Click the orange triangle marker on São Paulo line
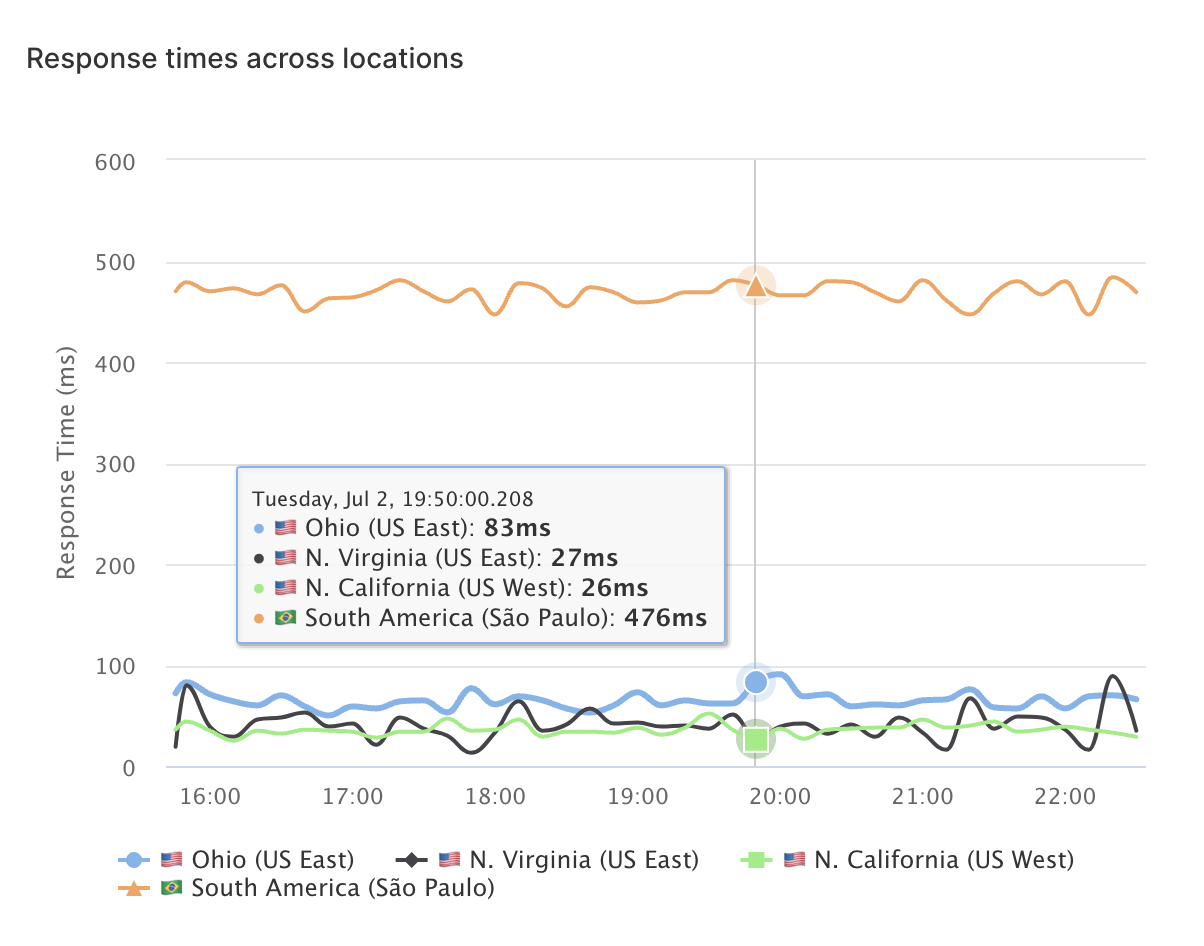1204x946 pixels. coord(756,287)
